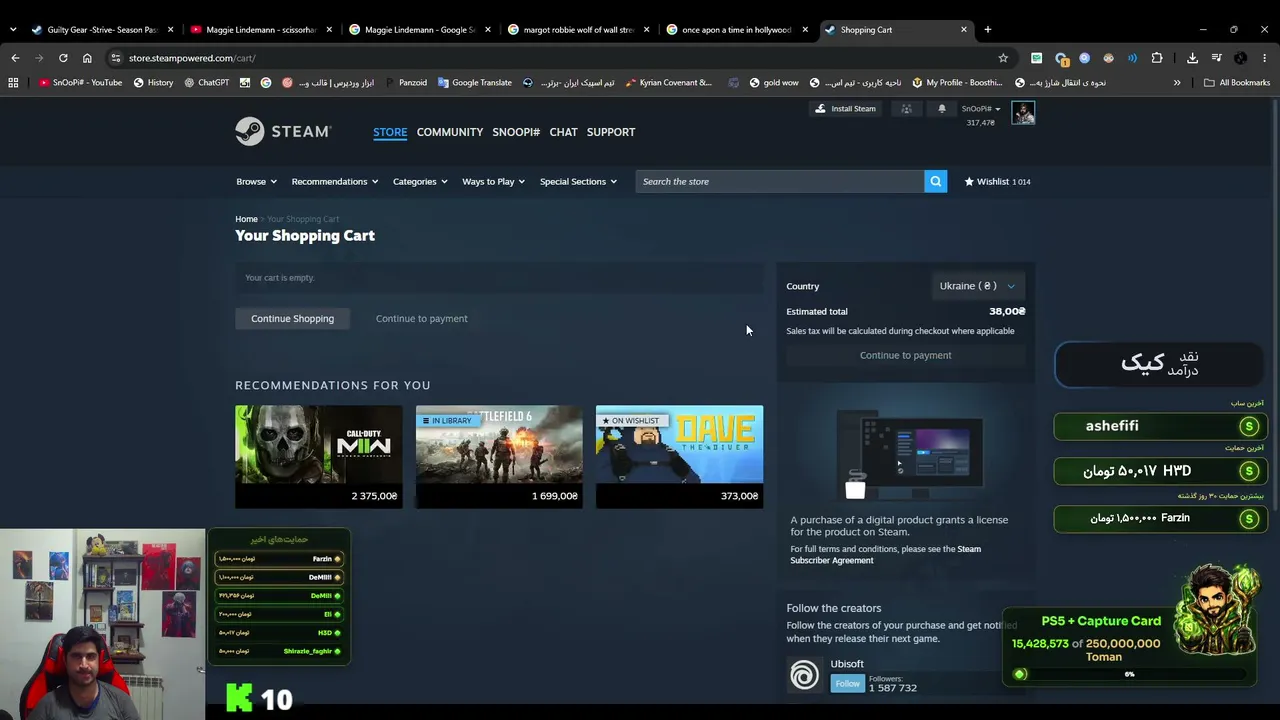1280x720 pixels.
Task: Click the site information icon in address bar
Action: point(116,58)
